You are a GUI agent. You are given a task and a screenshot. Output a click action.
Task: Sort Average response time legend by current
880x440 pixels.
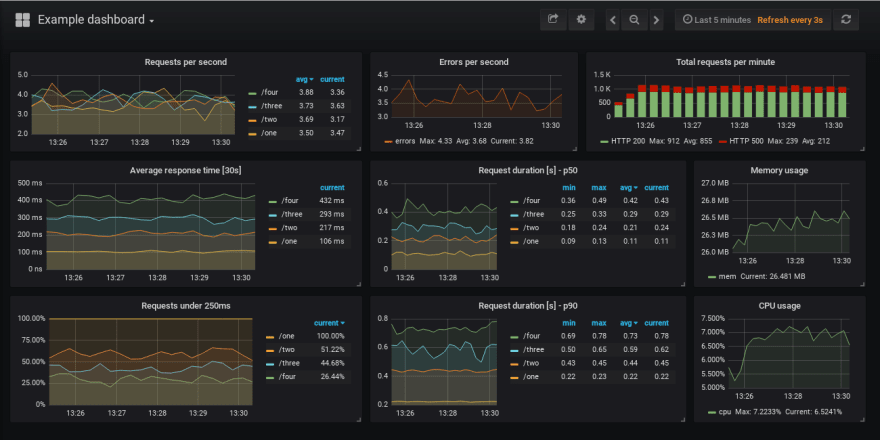(x=332, y=187)
